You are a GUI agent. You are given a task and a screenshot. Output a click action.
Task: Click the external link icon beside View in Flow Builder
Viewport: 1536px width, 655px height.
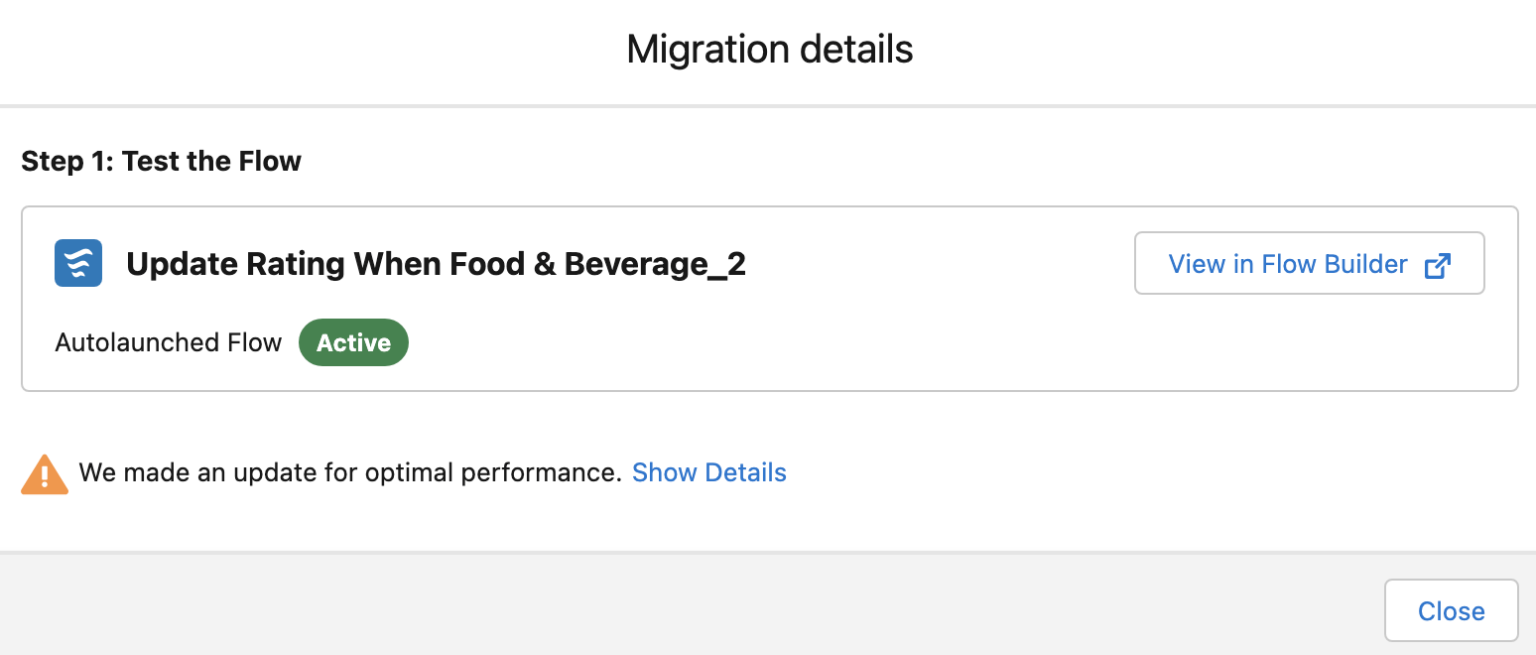coord(1438,264)
